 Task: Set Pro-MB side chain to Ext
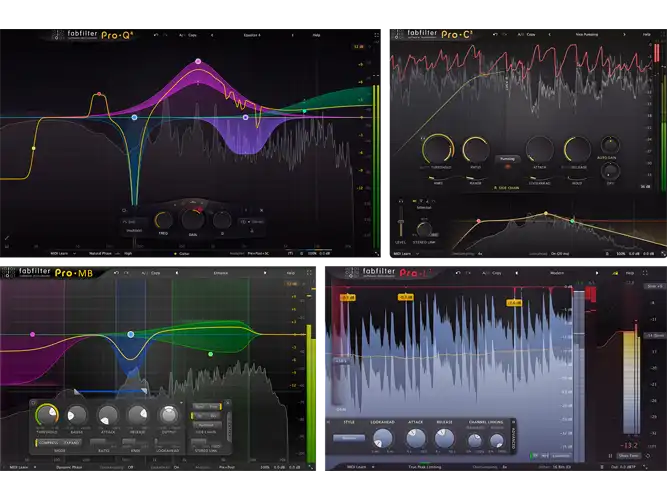(x=214, y=415)
